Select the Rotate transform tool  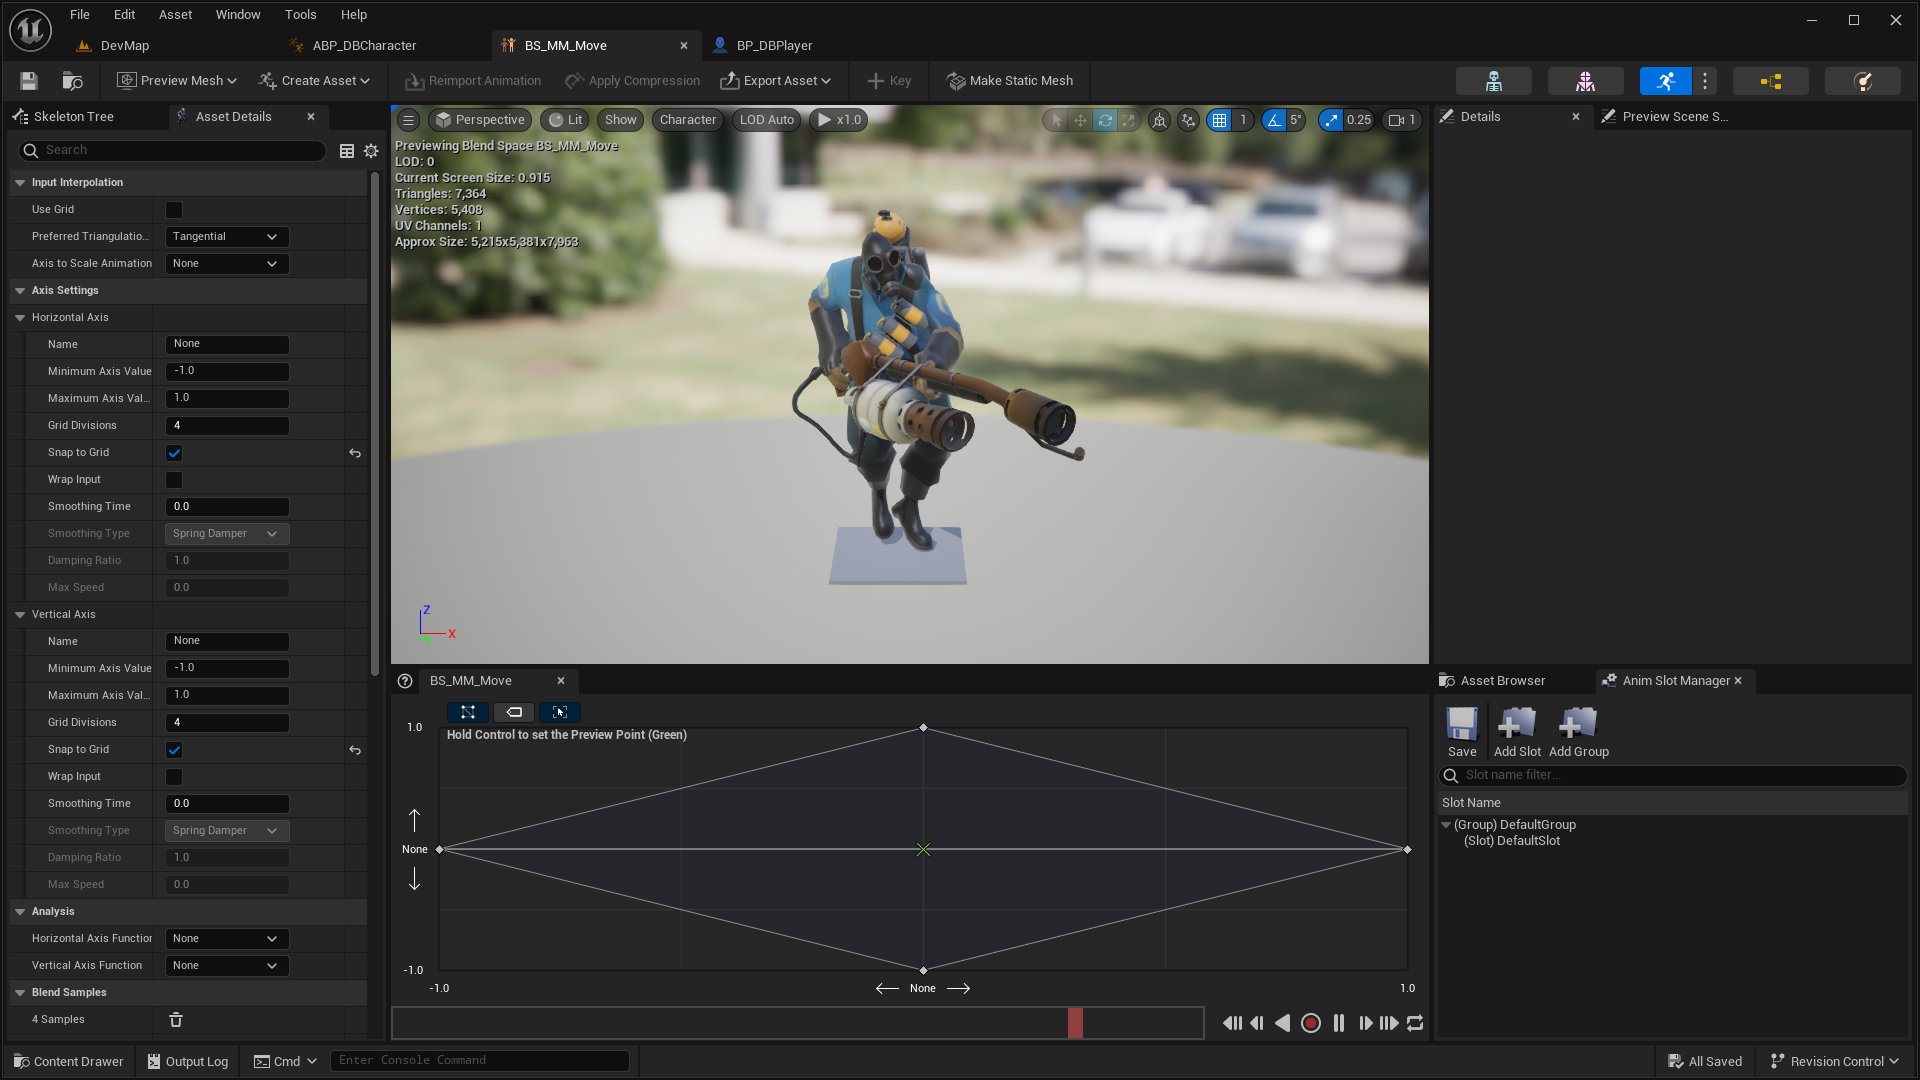(x=1105, y=120)
